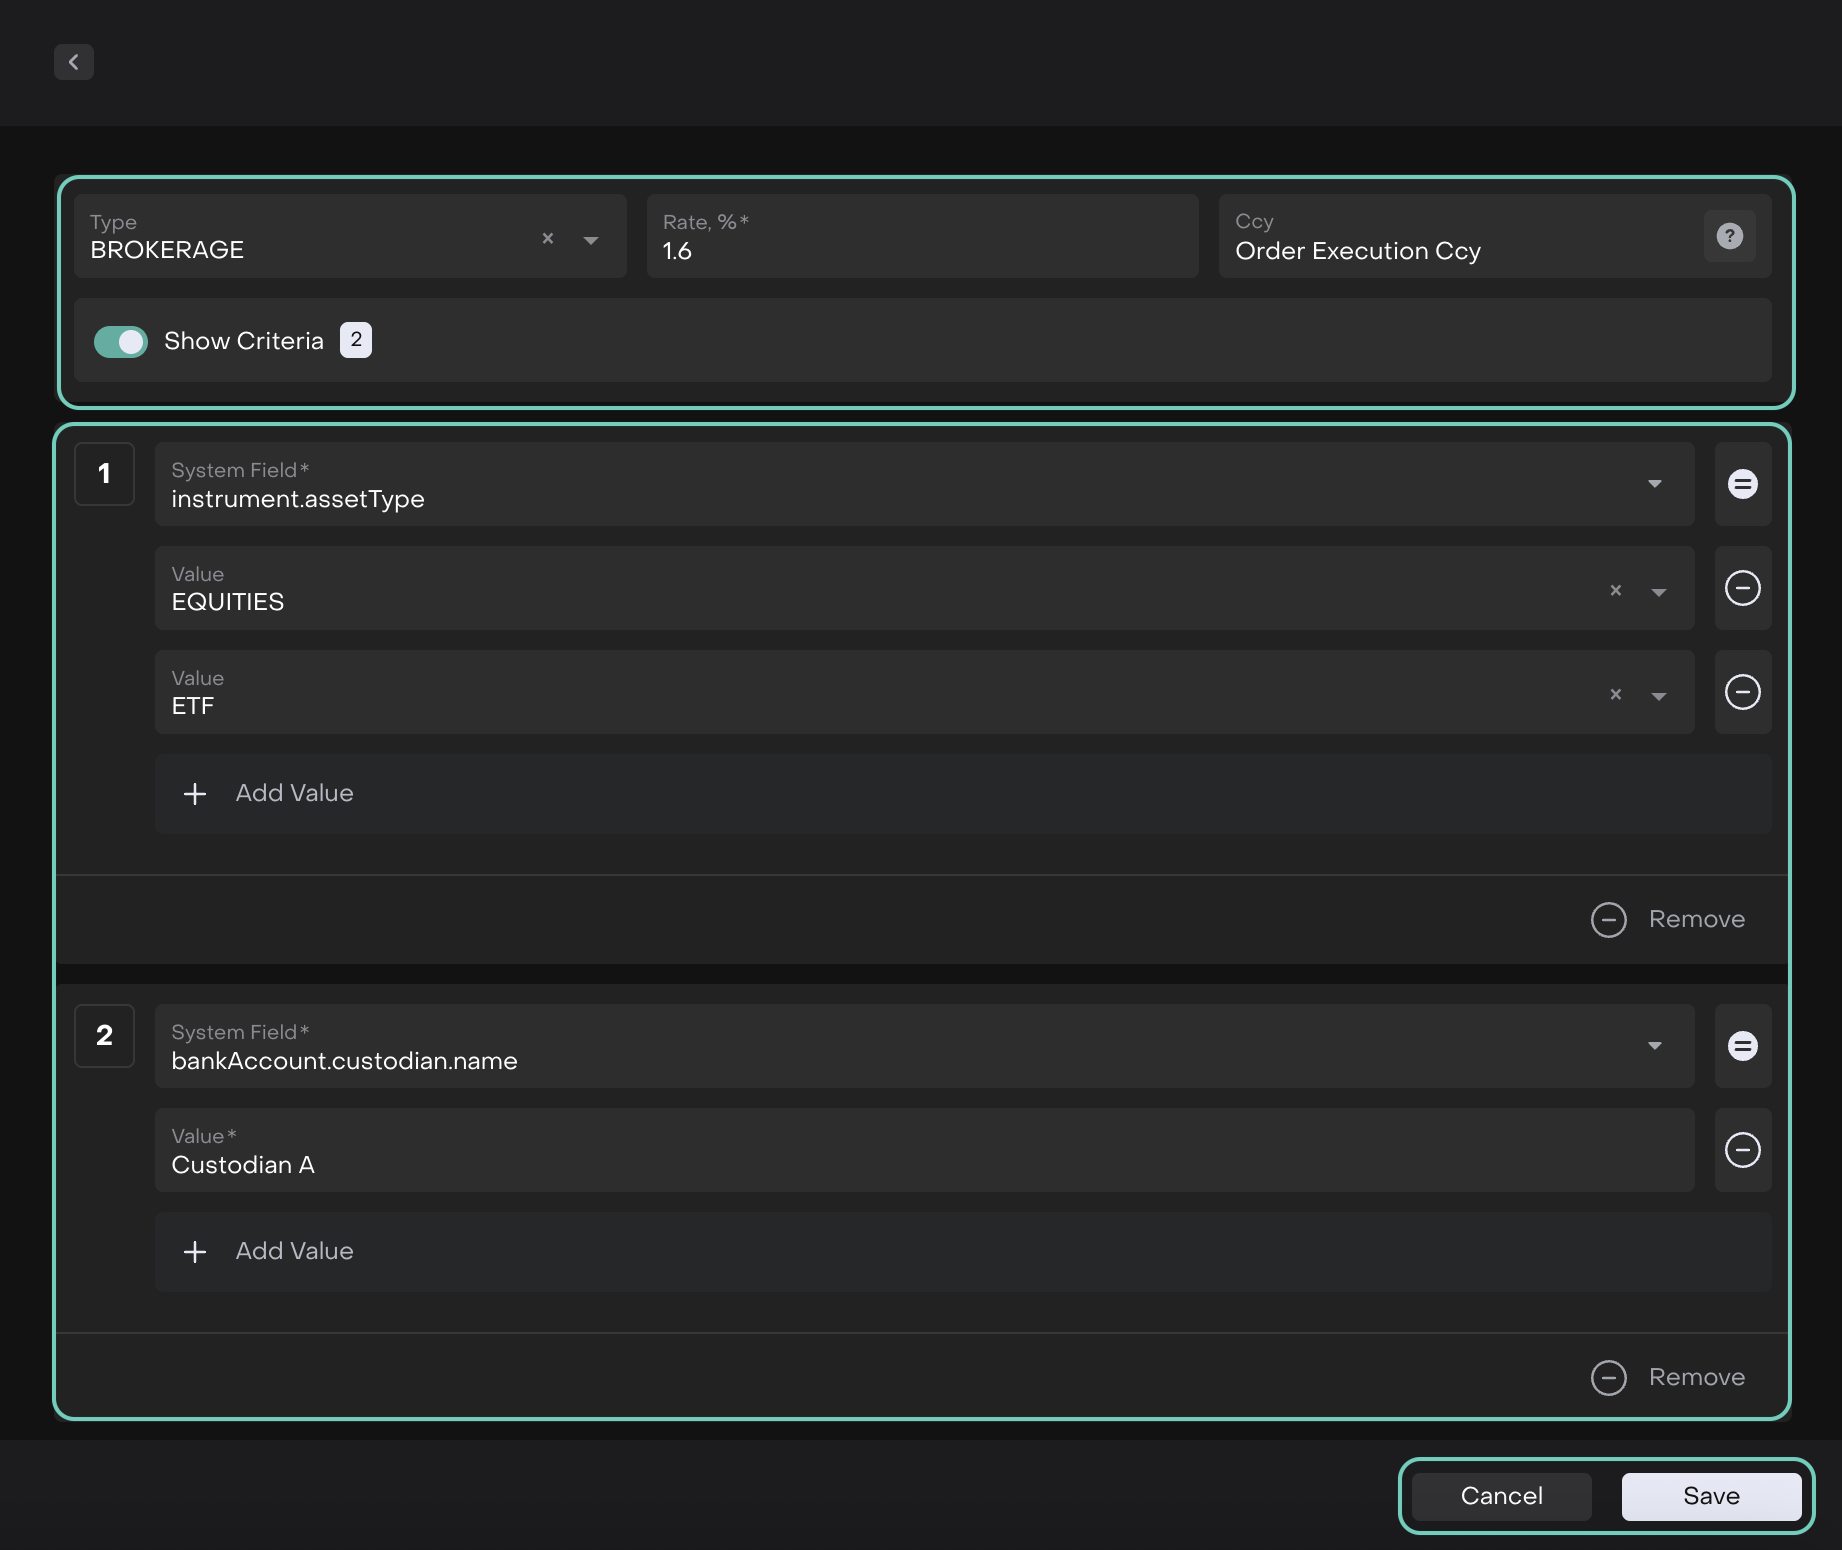Expand the instrument.assetType System Field dropdown
Viewport: 1842px width, 1550px height.
tap(1654, 485)
